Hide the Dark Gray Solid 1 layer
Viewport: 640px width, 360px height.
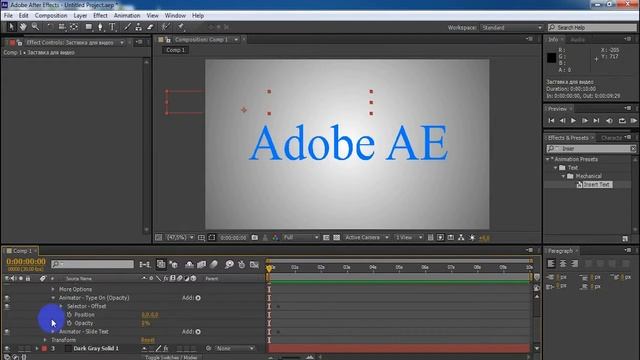(x=7, y=348)
